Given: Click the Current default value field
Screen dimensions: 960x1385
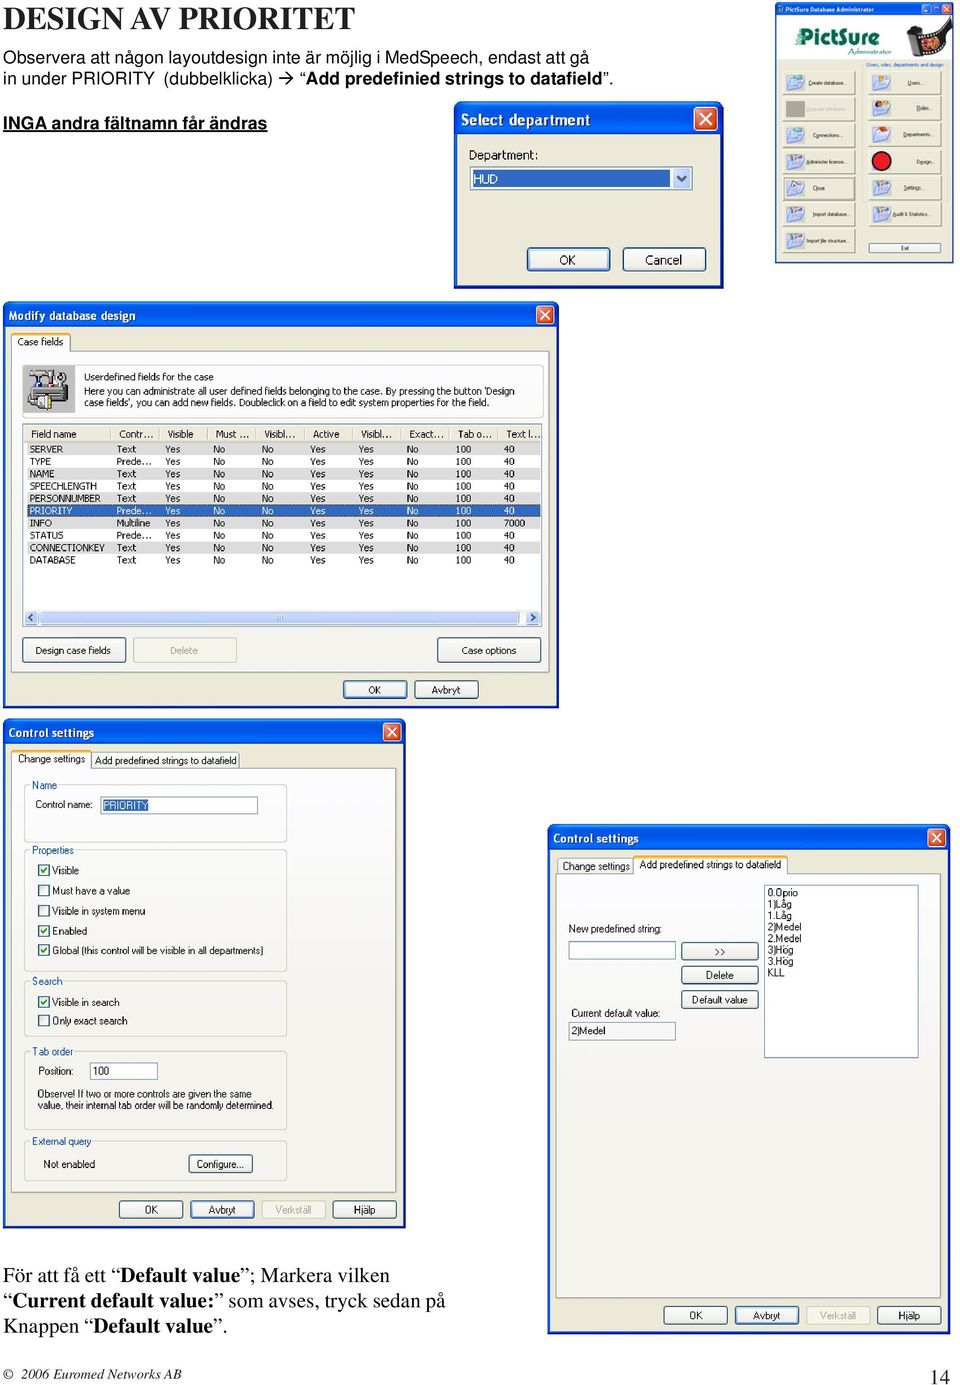Looking at the screenshot, I should [x=622, y=1031].
